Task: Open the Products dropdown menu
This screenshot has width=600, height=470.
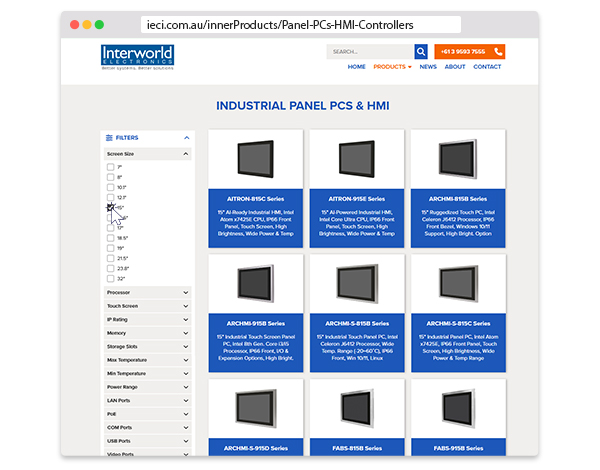Action: 392,67
